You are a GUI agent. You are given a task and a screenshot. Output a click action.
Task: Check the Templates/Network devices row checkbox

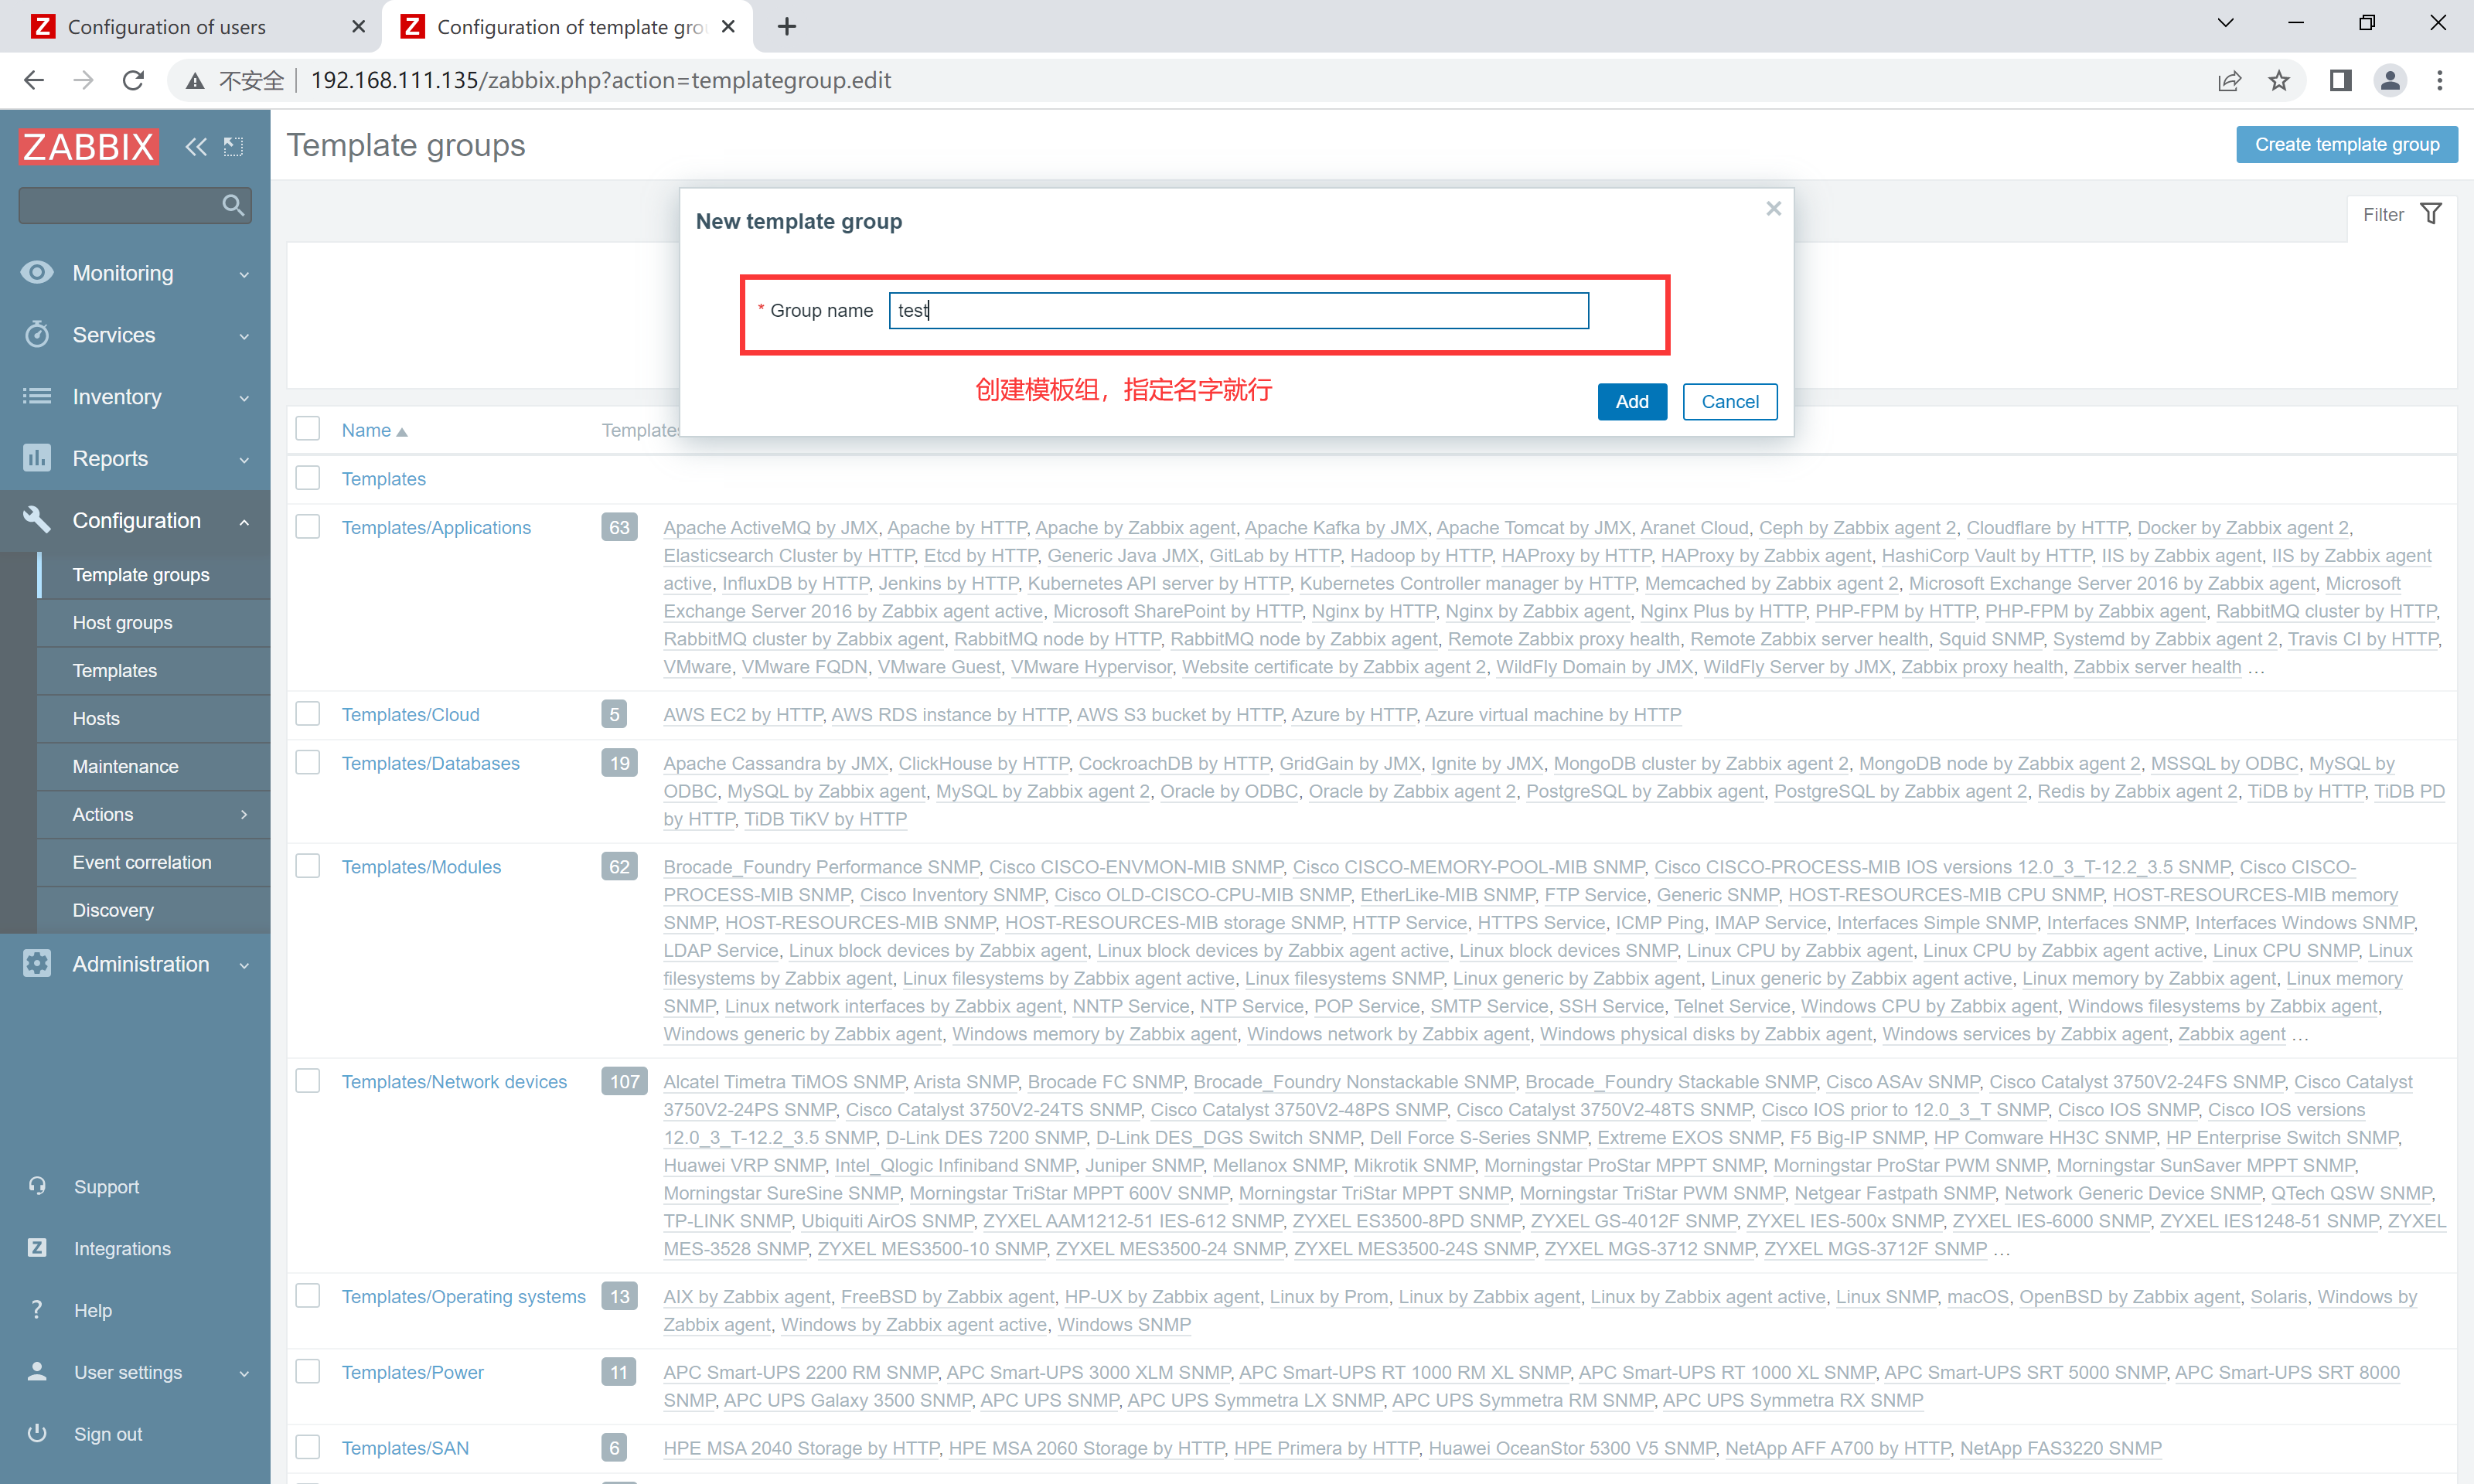click(308, 1081)
